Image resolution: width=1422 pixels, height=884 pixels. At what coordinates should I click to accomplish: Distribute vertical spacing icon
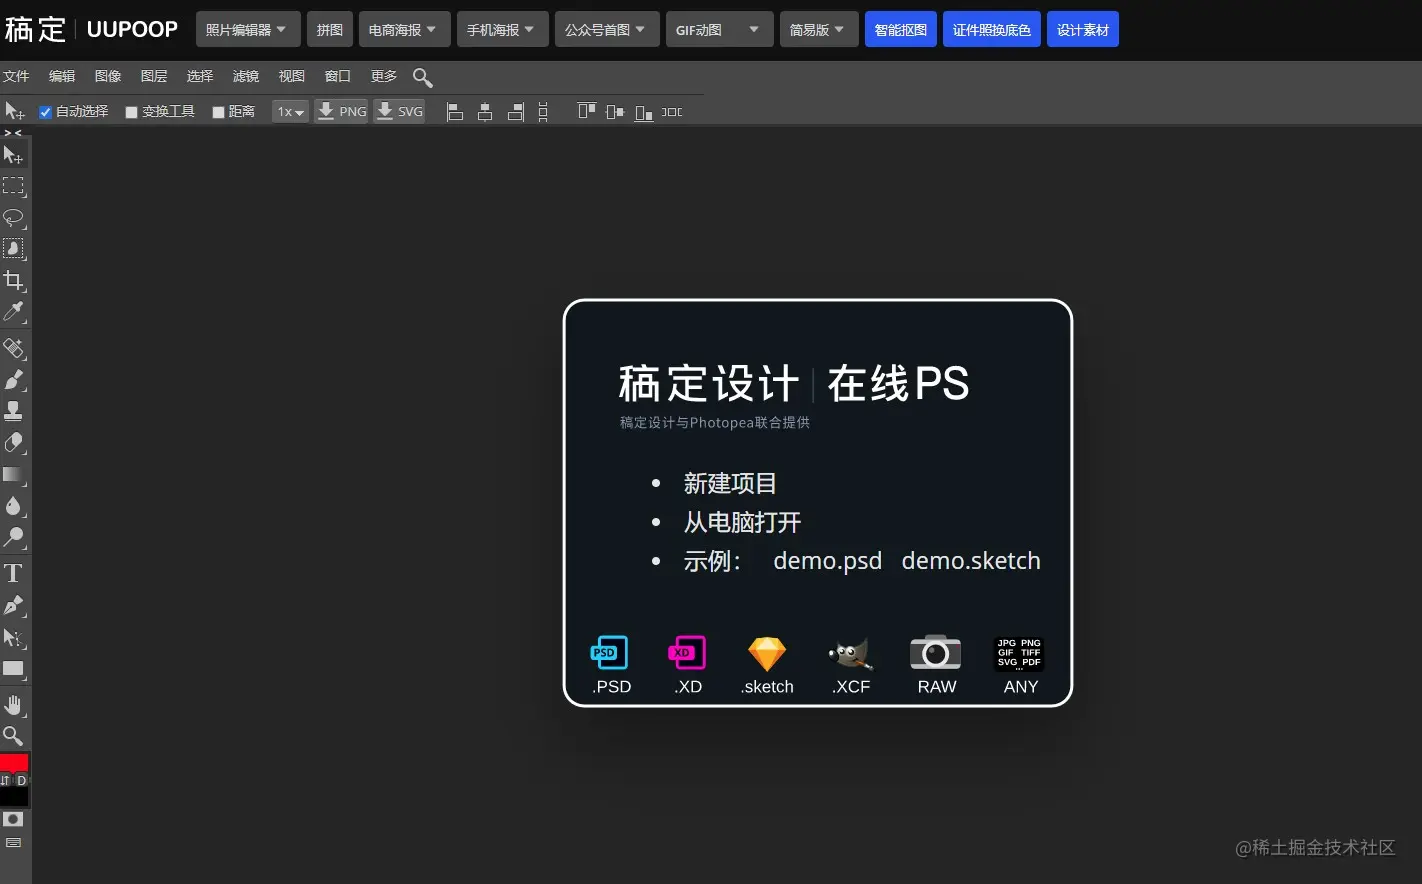point(543,112)
